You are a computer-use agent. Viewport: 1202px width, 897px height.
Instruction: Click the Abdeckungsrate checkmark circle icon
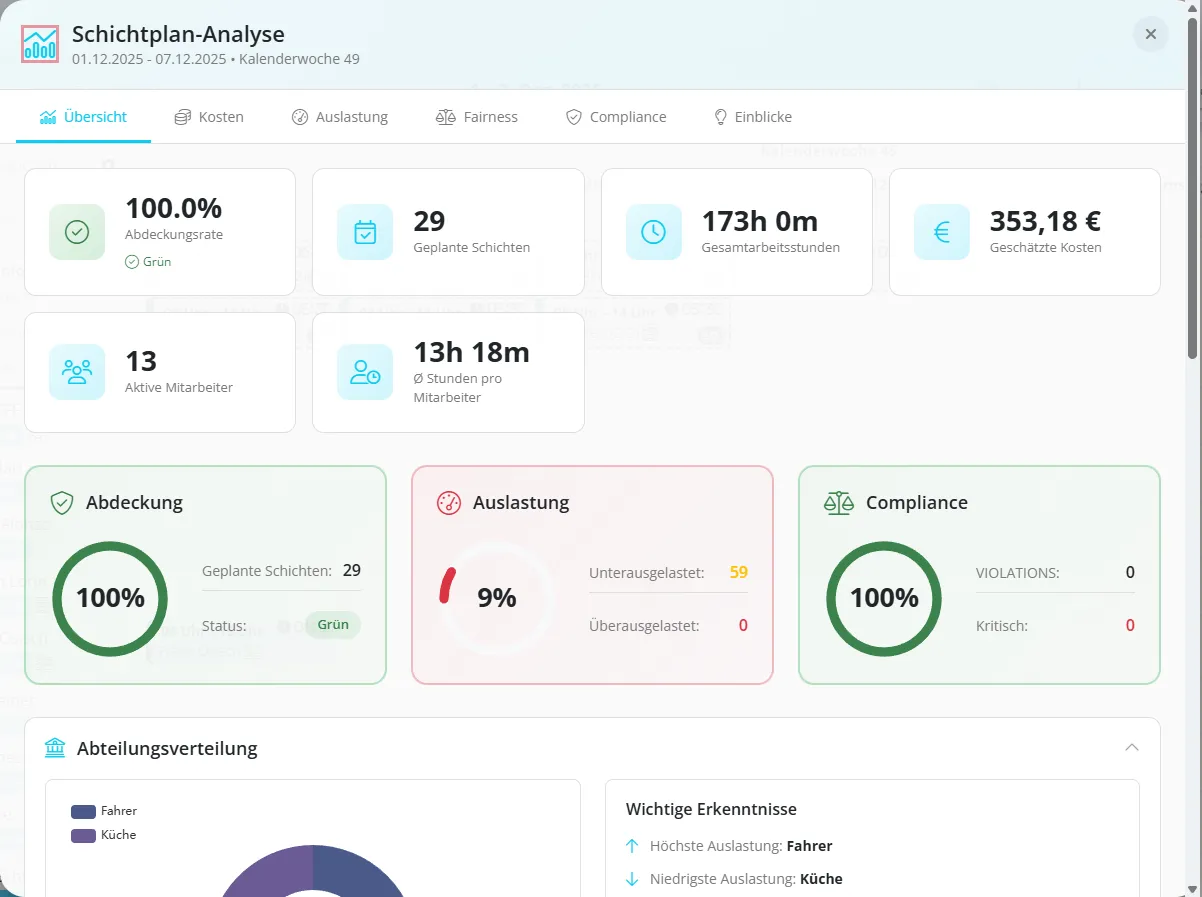point(77,232)
